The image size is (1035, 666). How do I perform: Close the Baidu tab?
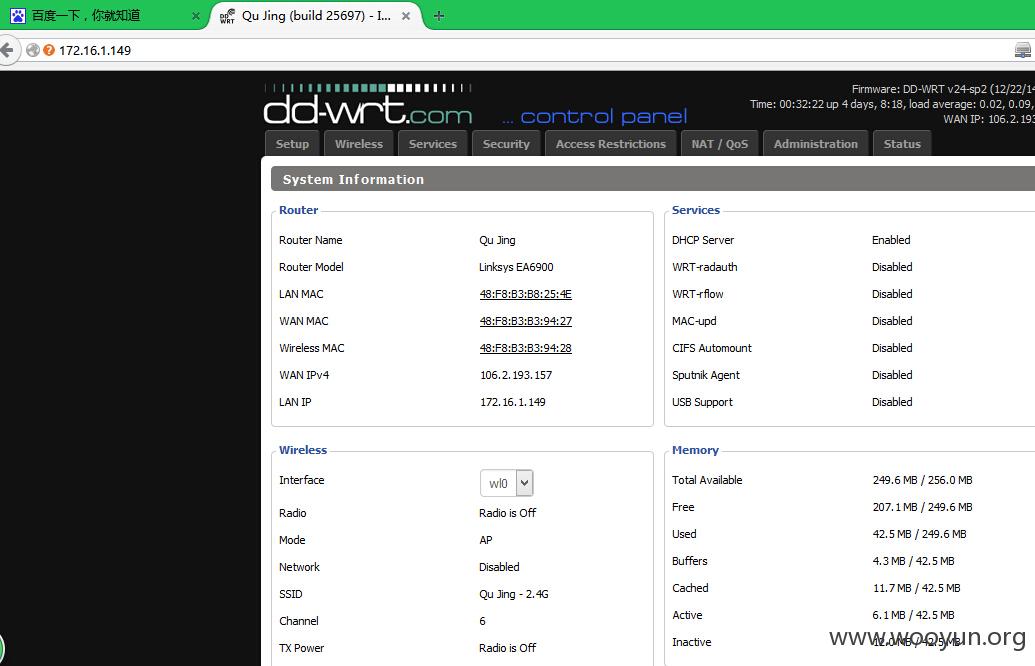tap(195, 16)
